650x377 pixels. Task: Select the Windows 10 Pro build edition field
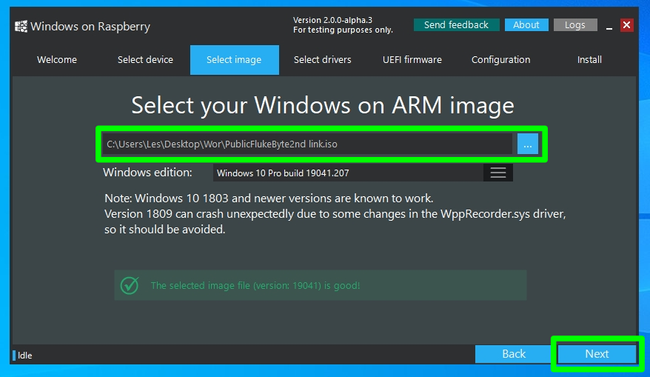tap(348, 173)
